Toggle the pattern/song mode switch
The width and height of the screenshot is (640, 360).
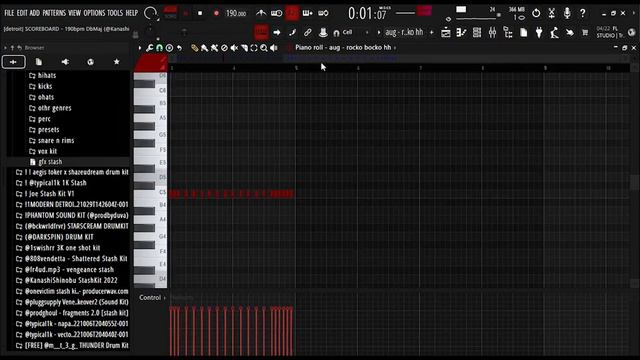[x=170, y=13]
